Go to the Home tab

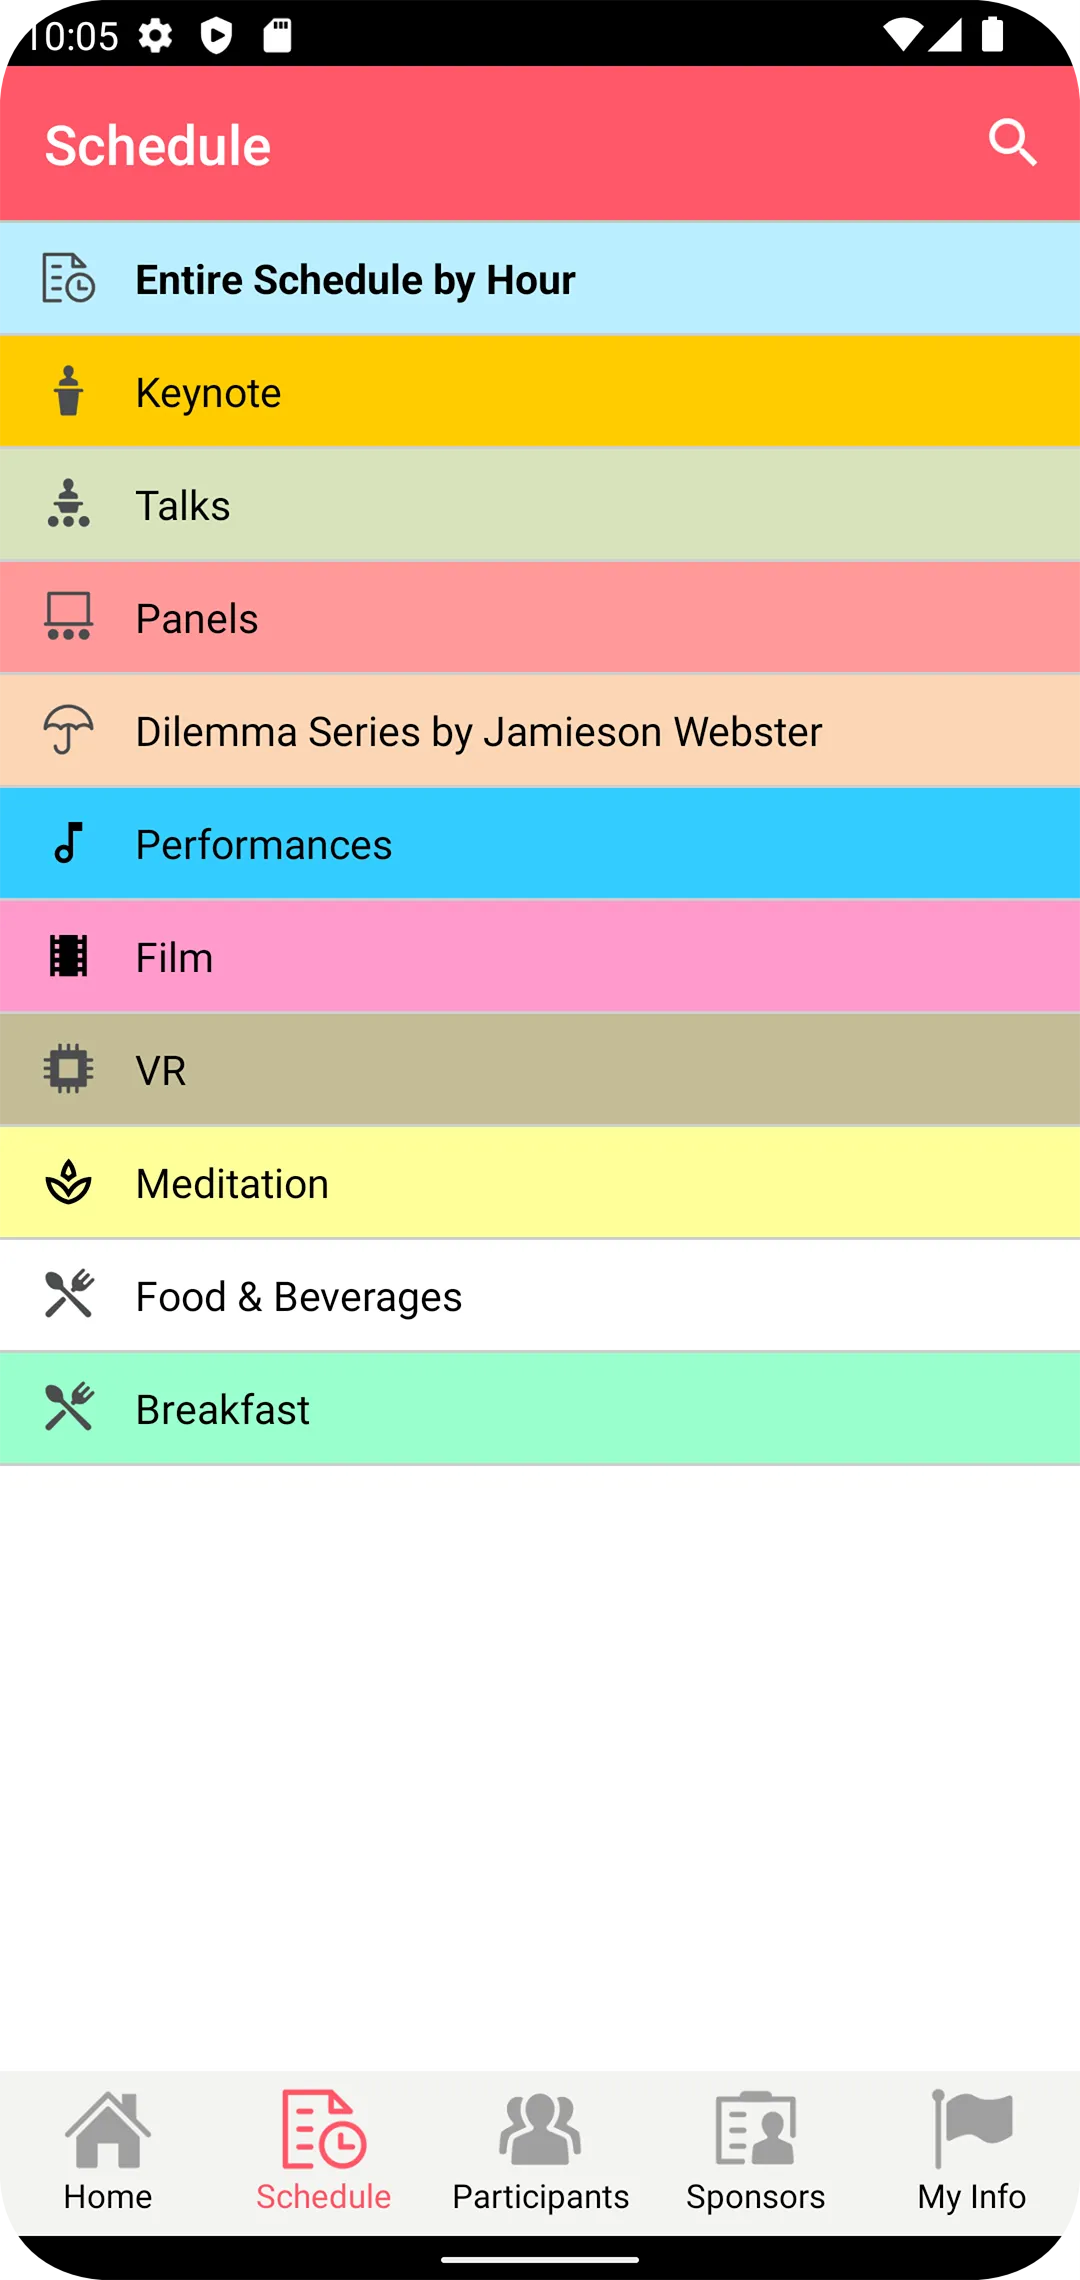(108, 2152)
